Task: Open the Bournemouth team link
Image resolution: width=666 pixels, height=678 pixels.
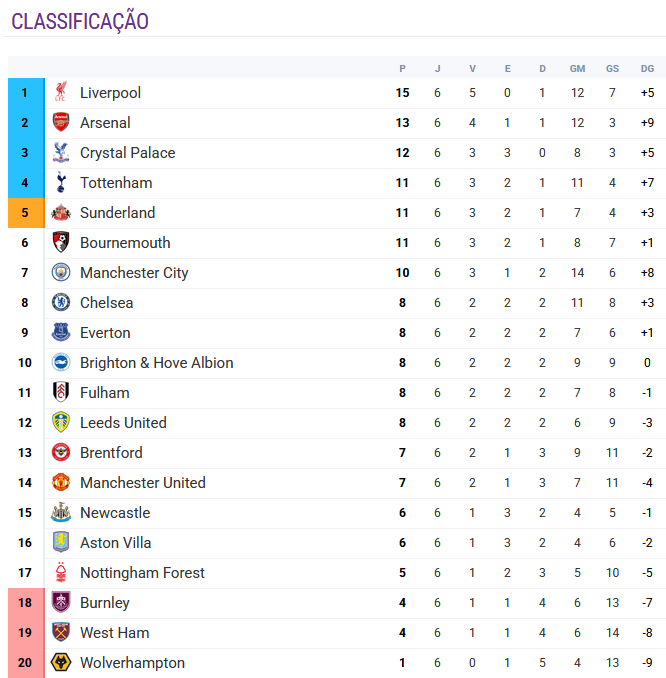Action: click(125, 243)
